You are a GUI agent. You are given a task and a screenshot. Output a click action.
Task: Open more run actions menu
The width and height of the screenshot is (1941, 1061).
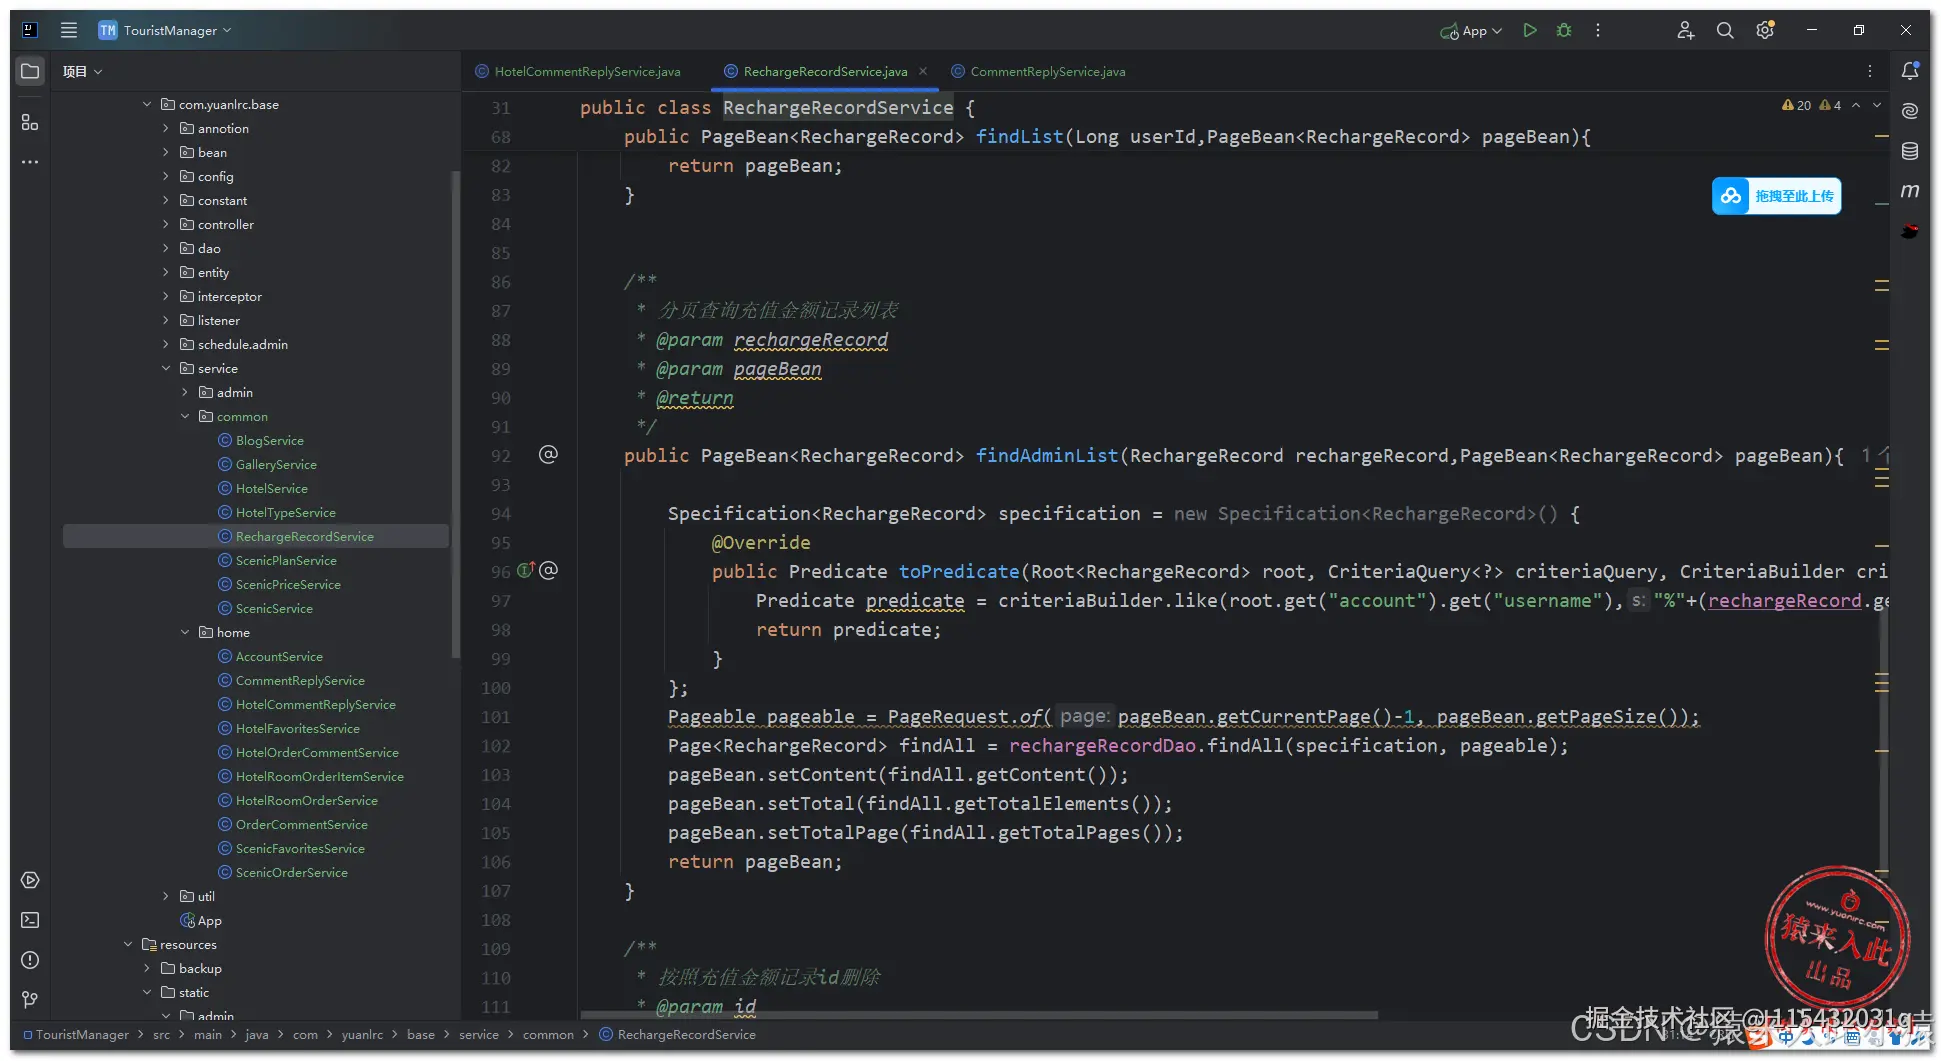(x=1598, y=30)
